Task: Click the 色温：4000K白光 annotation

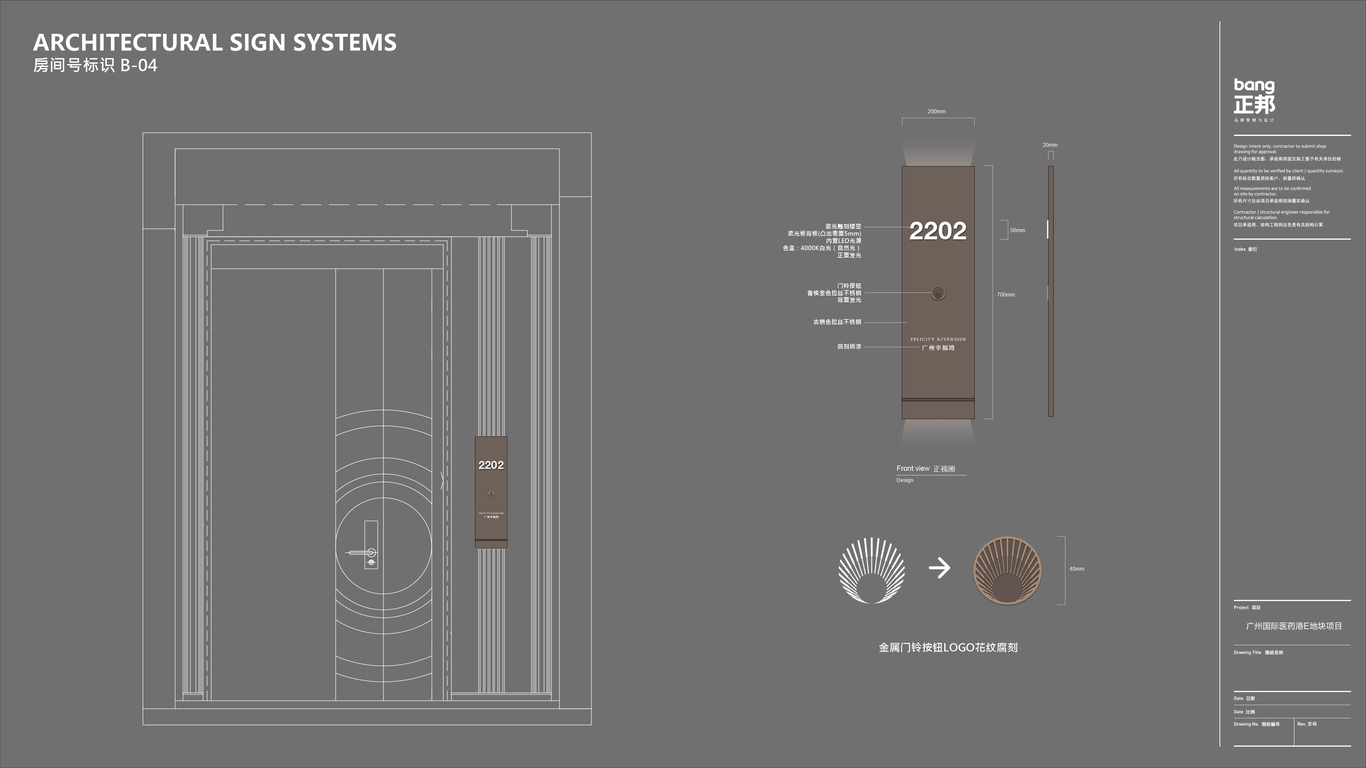Action: coord(822,248)
